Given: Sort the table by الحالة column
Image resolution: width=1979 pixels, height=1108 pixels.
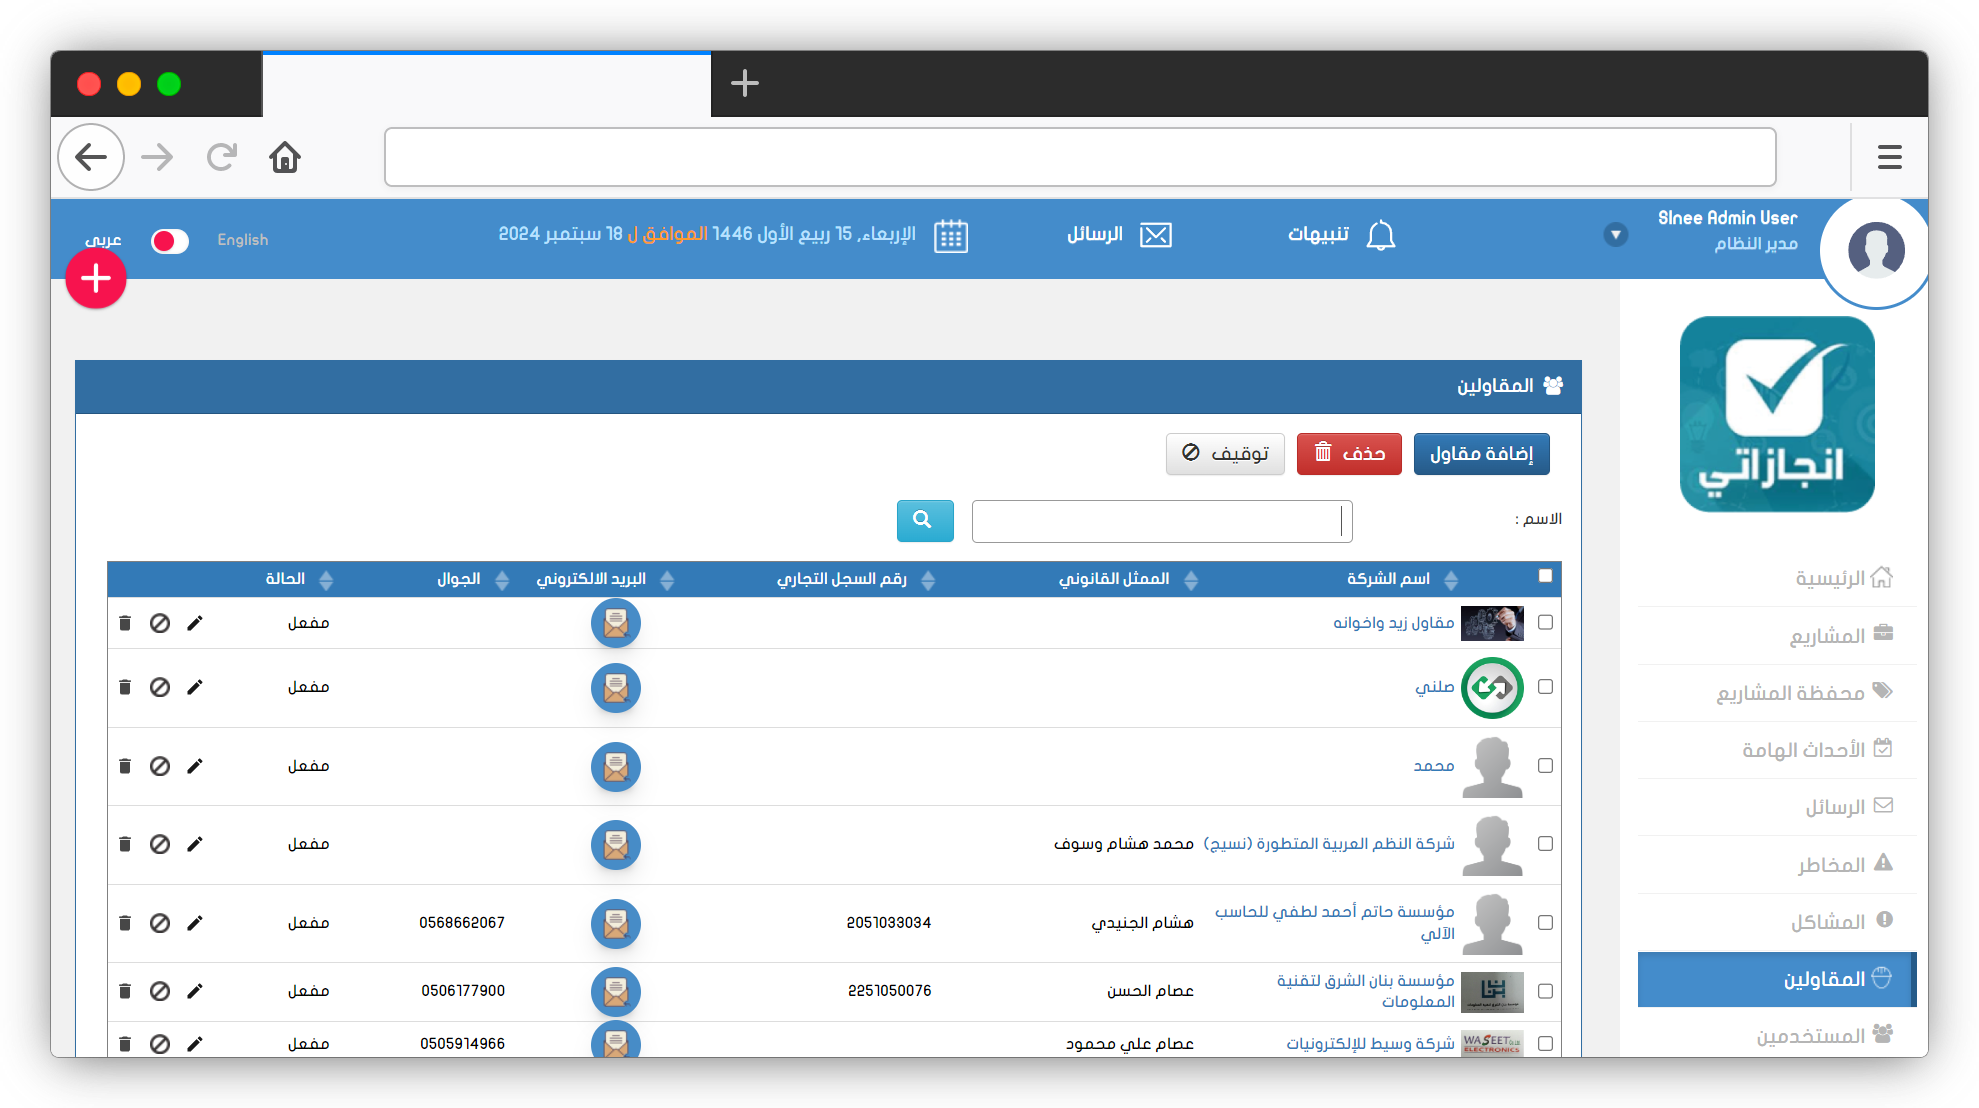Looking at the screenshot, I should 326,579.
